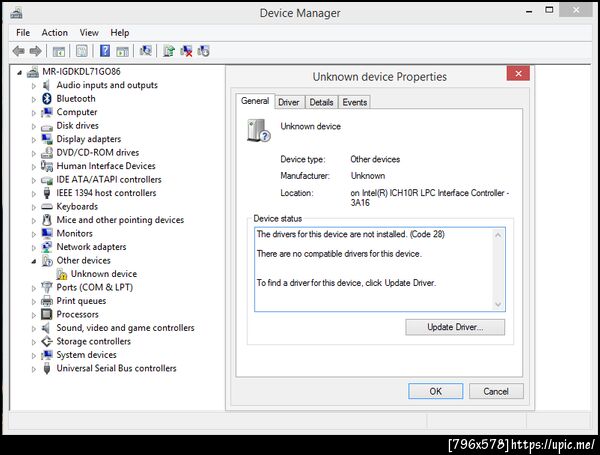This screenshot has width=600, height=455.
Task: Expand Audio inputs and outputs
Action: click(34, 86)
